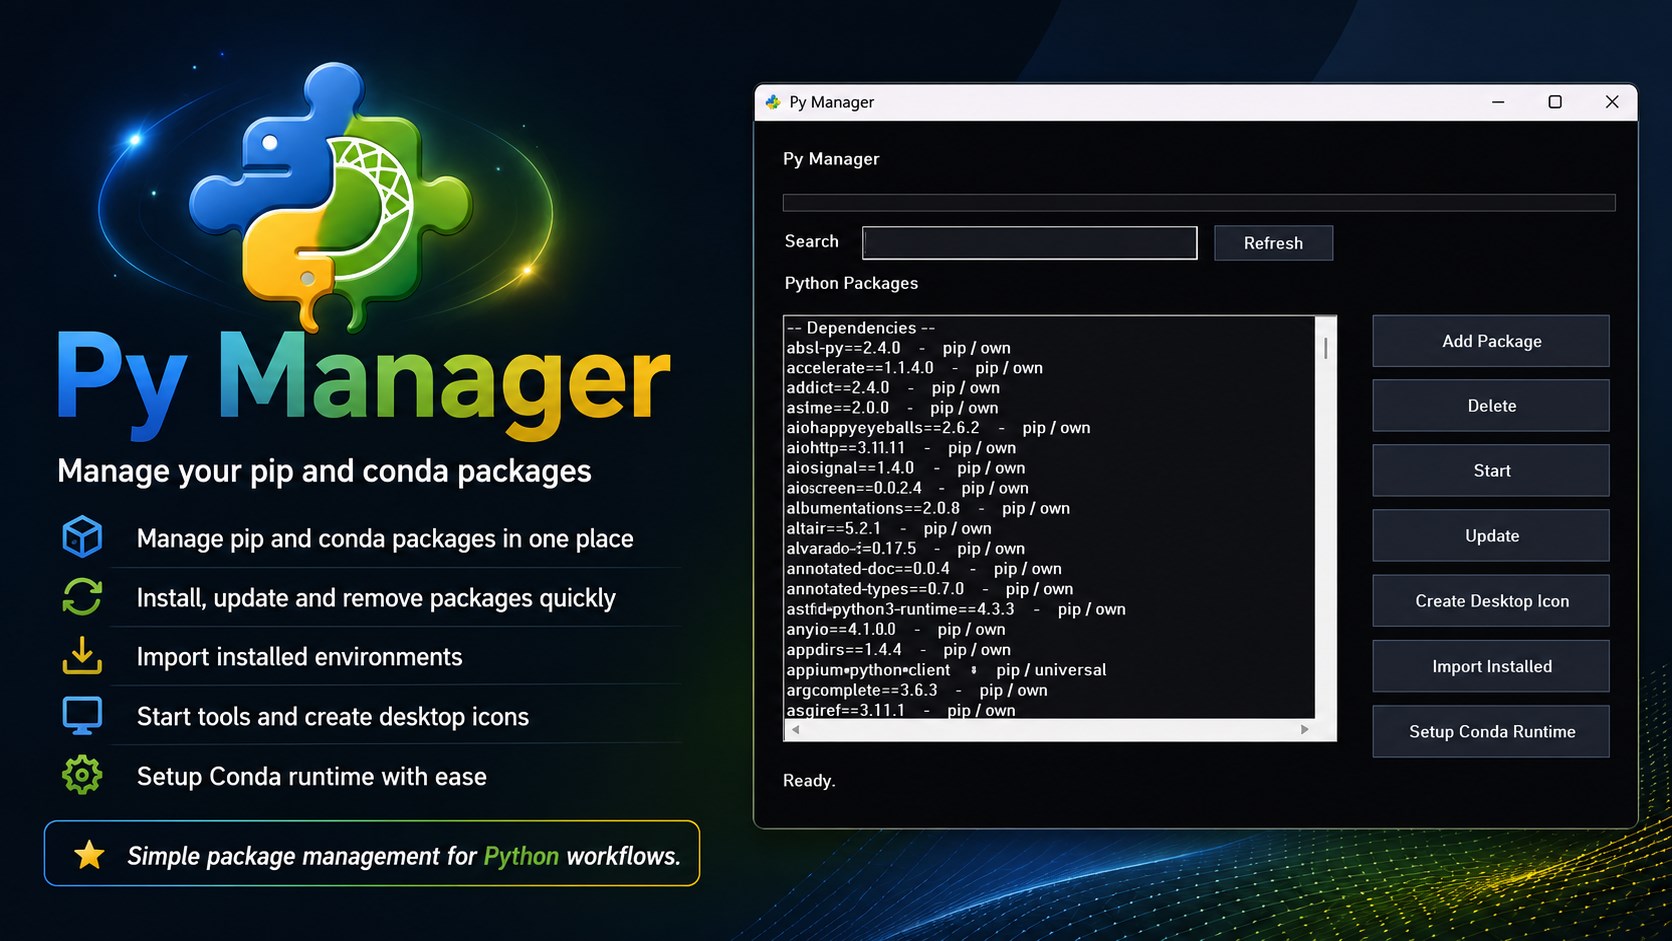The width and height of the screenshot is (1672, 941).
Task: Click the horizontal scrollbar left arrow
Action: click(x=796, y=730)
